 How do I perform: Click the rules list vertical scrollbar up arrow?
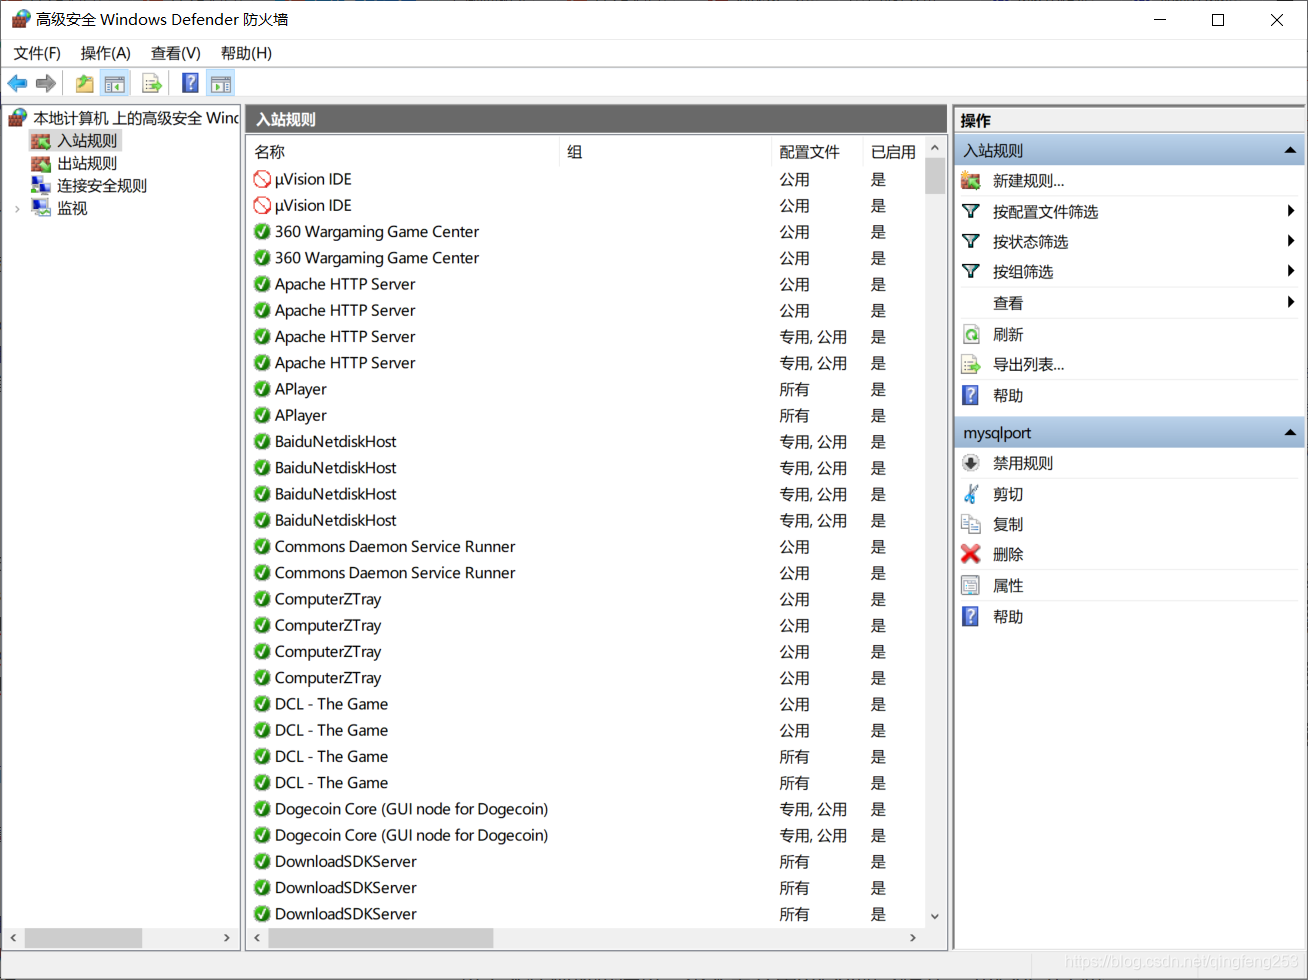[x=935, y=148]
